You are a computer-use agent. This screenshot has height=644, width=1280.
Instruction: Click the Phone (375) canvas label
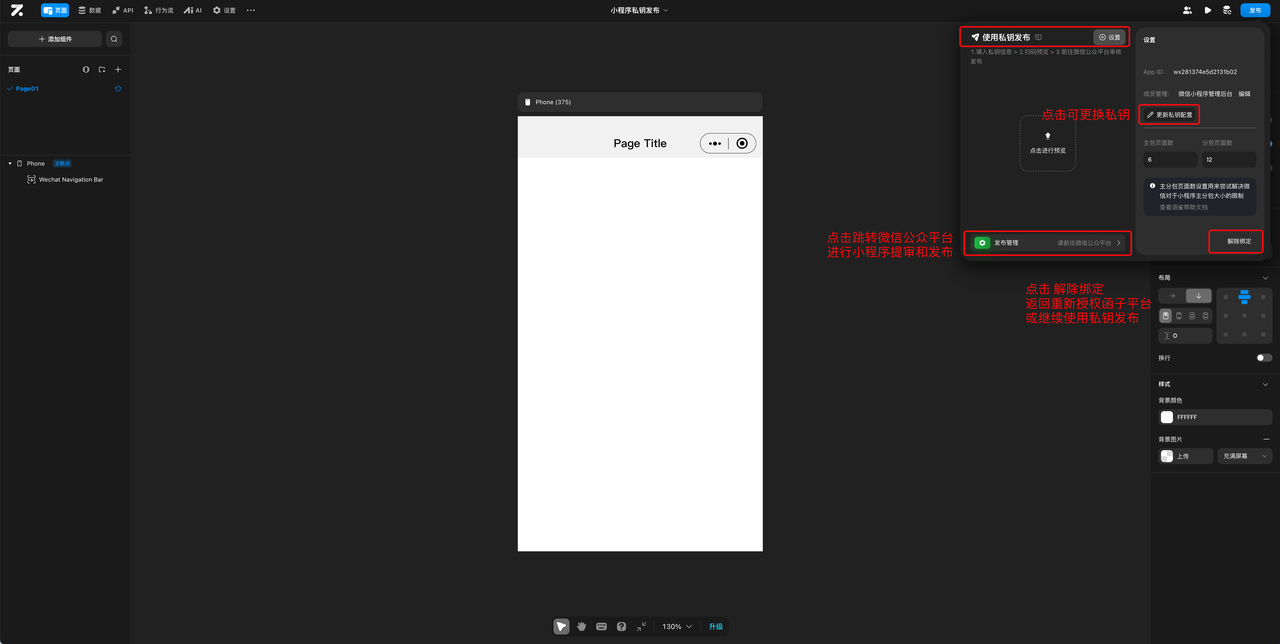[553, 102]
